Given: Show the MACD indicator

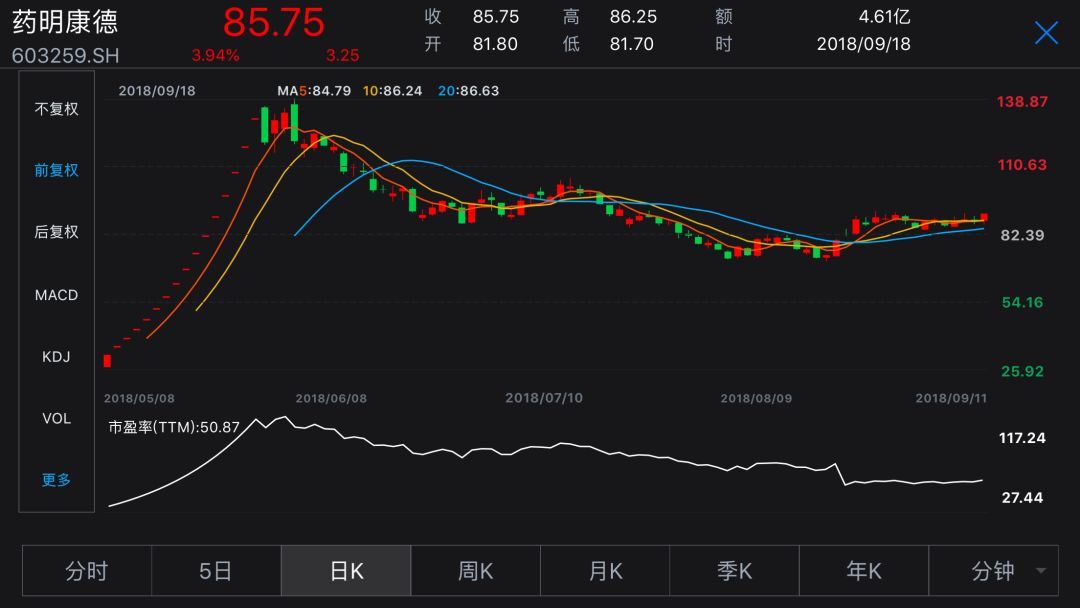Looking at the screenshot, I should point(56,295).
